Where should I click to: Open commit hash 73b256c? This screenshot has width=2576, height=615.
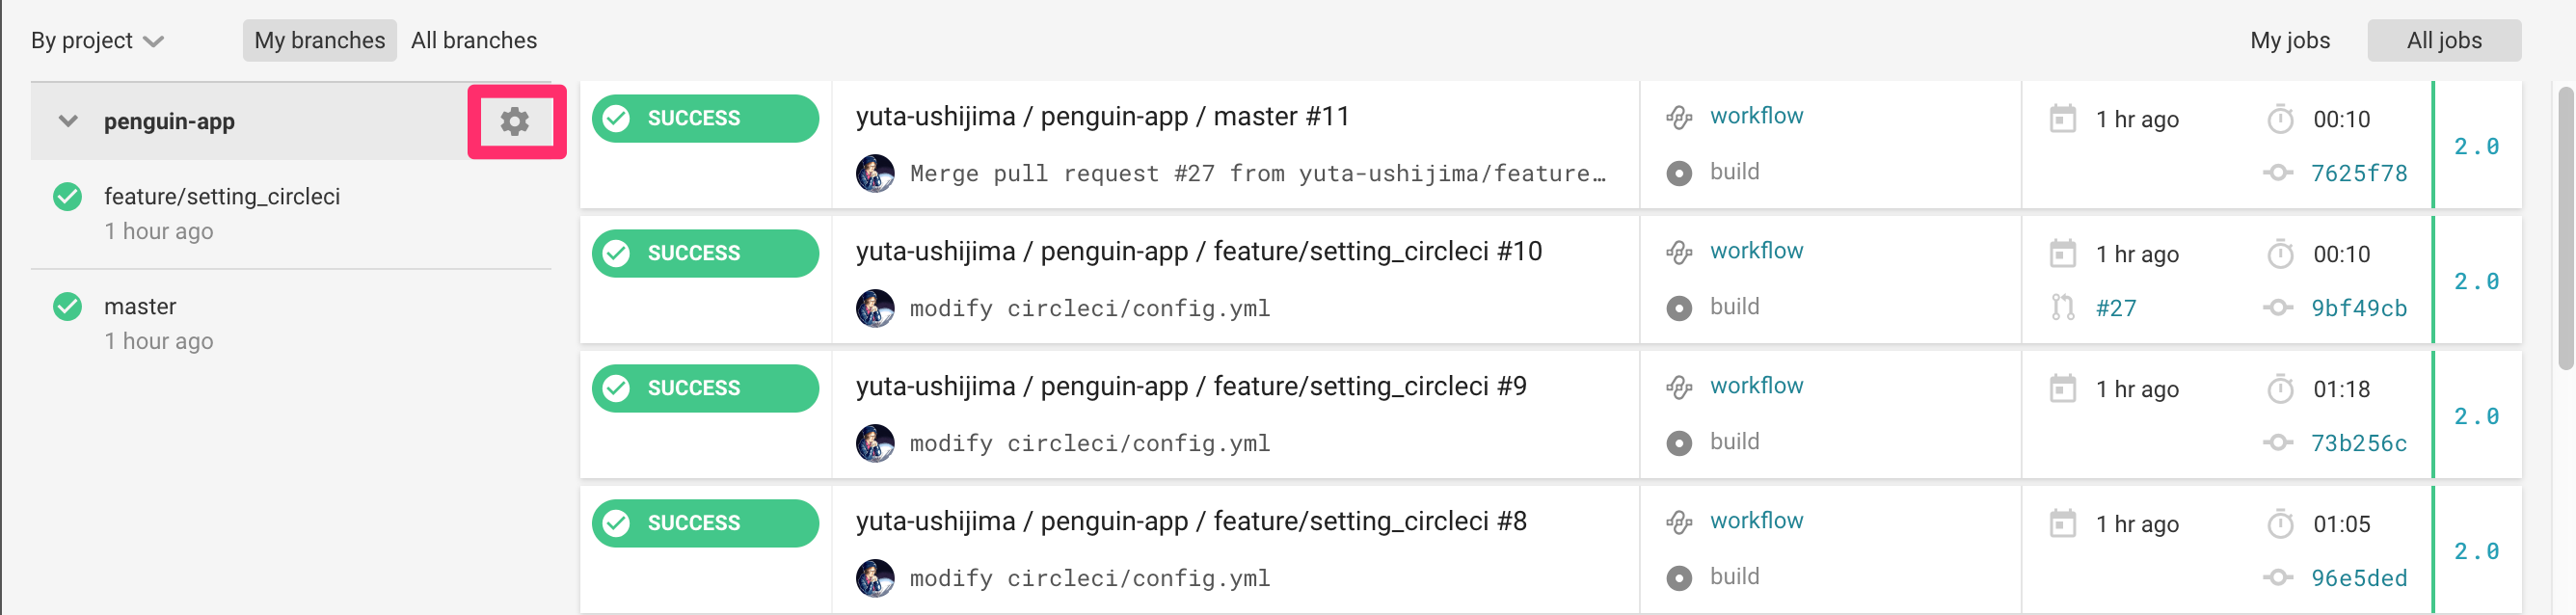[2358, 443]
